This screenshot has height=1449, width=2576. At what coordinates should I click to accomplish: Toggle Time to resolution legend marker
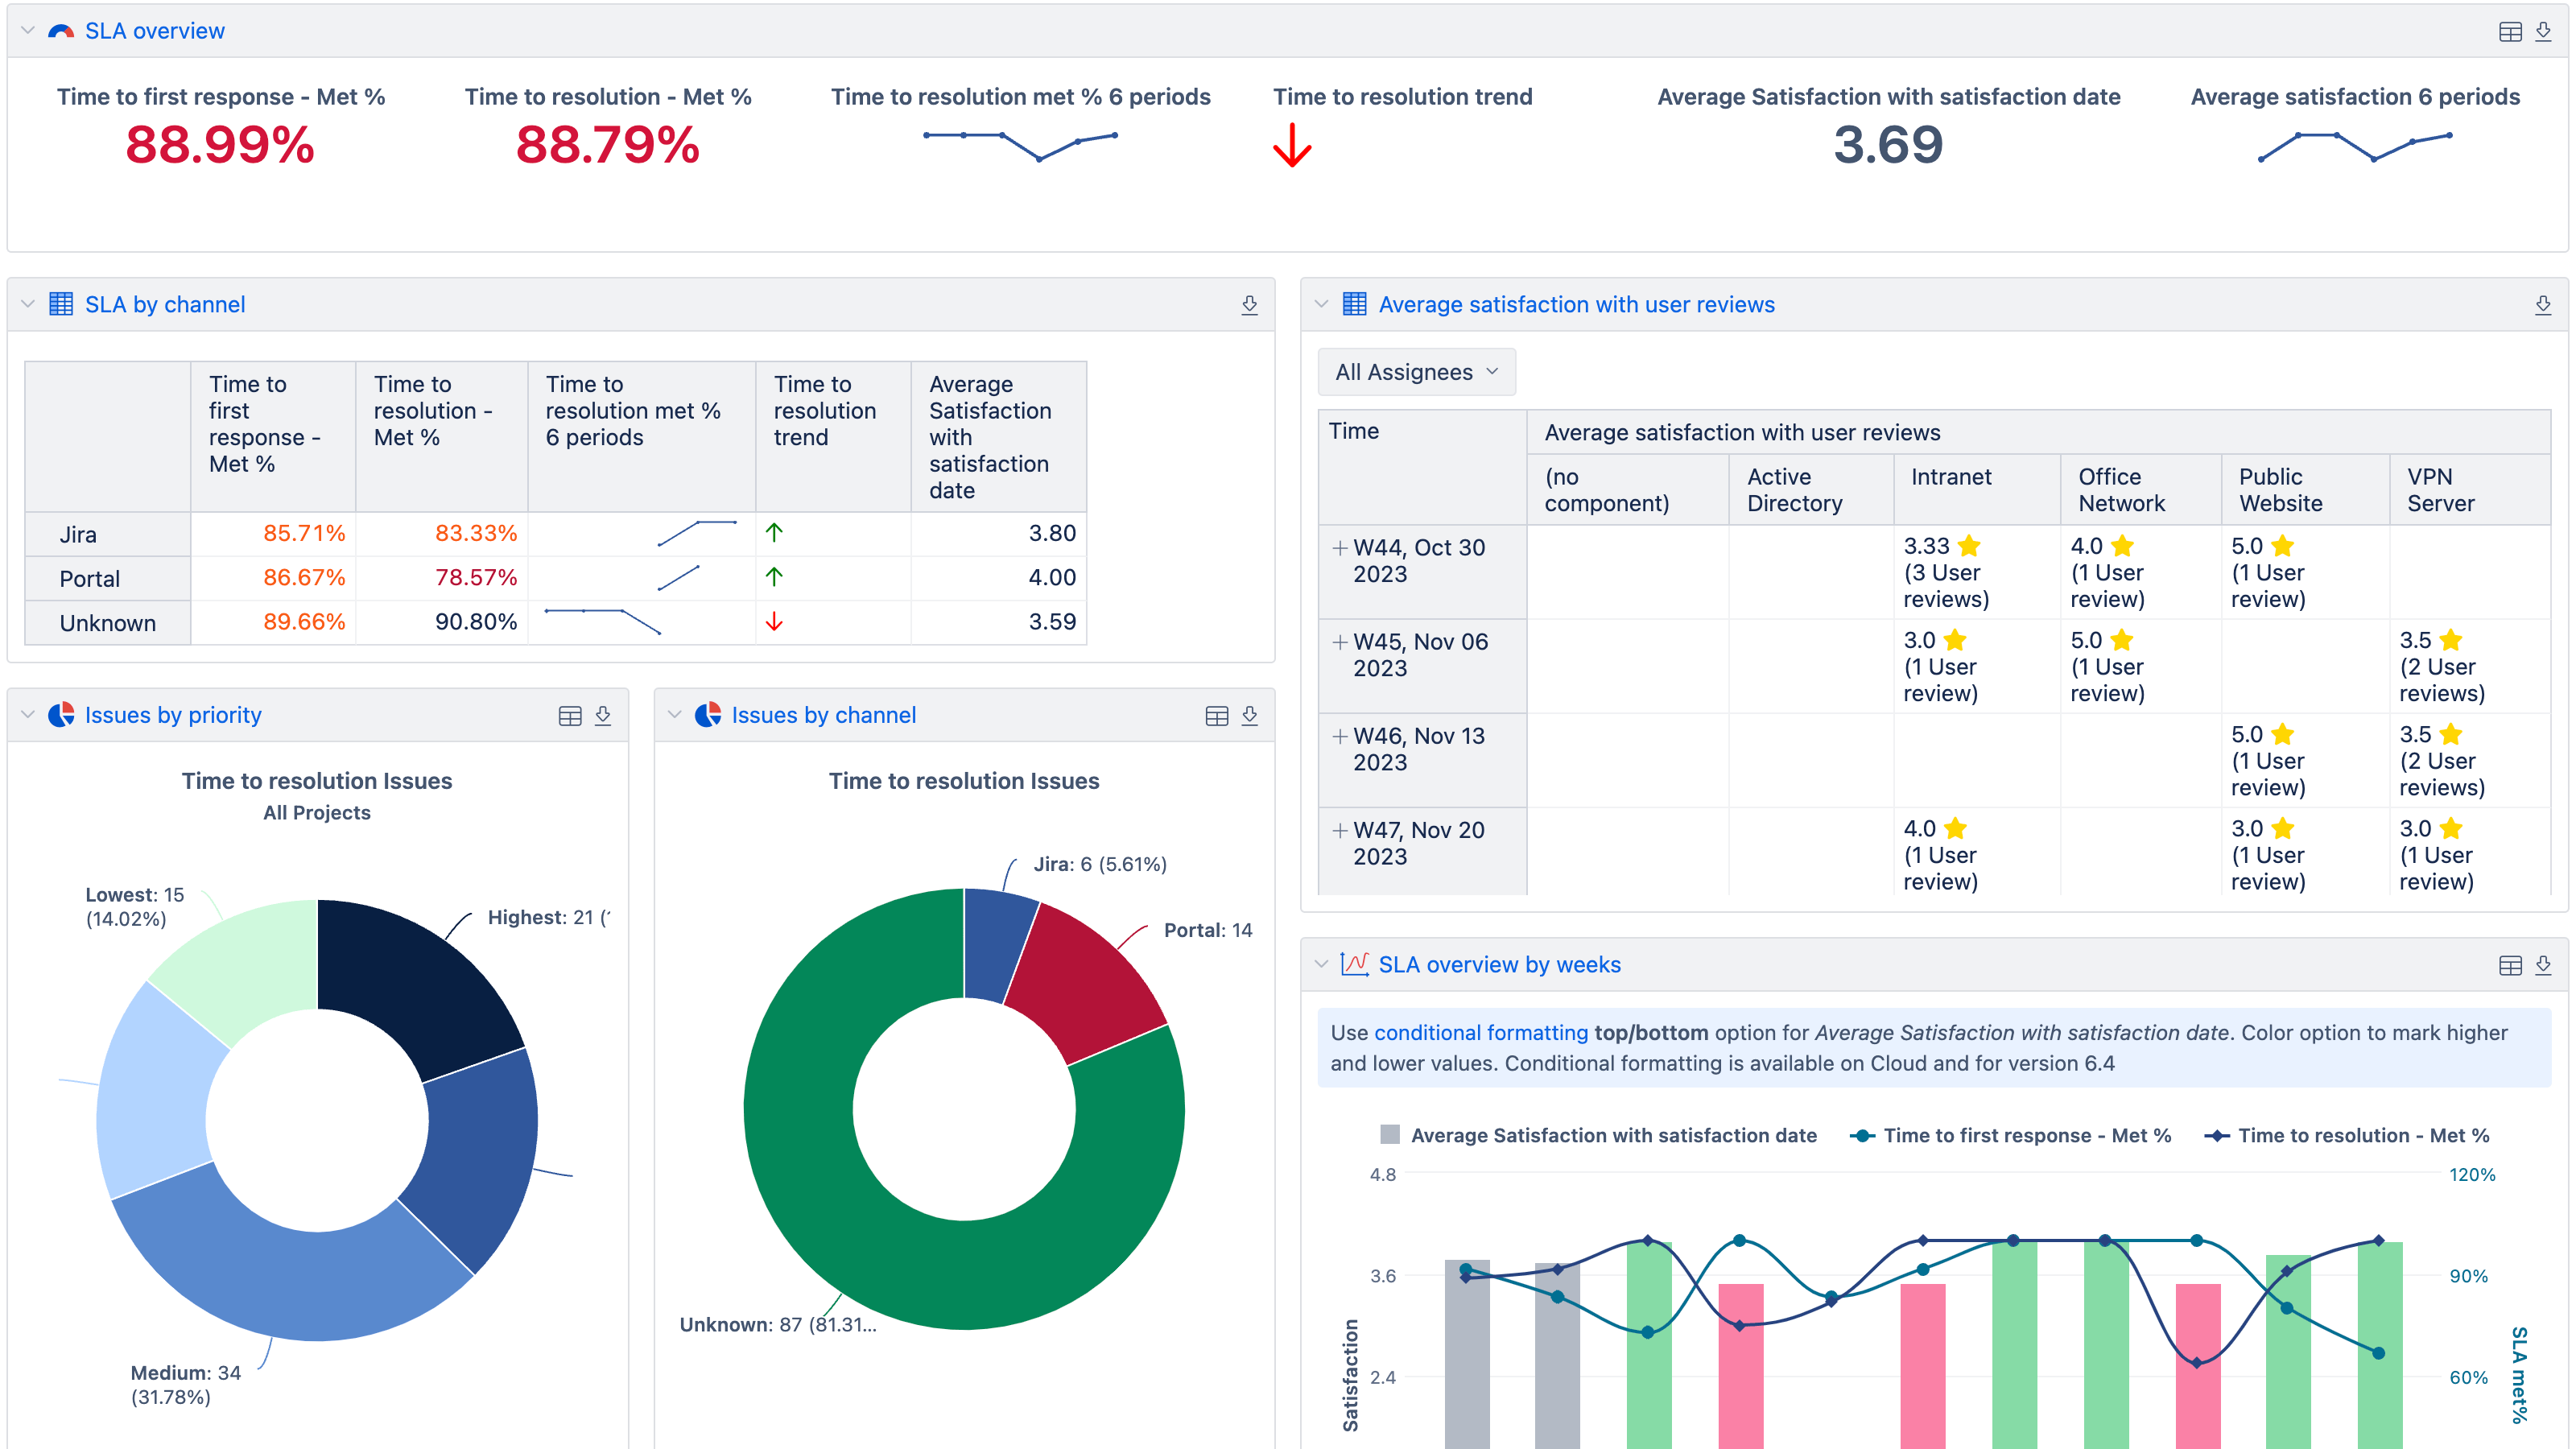[2217, 1135]
